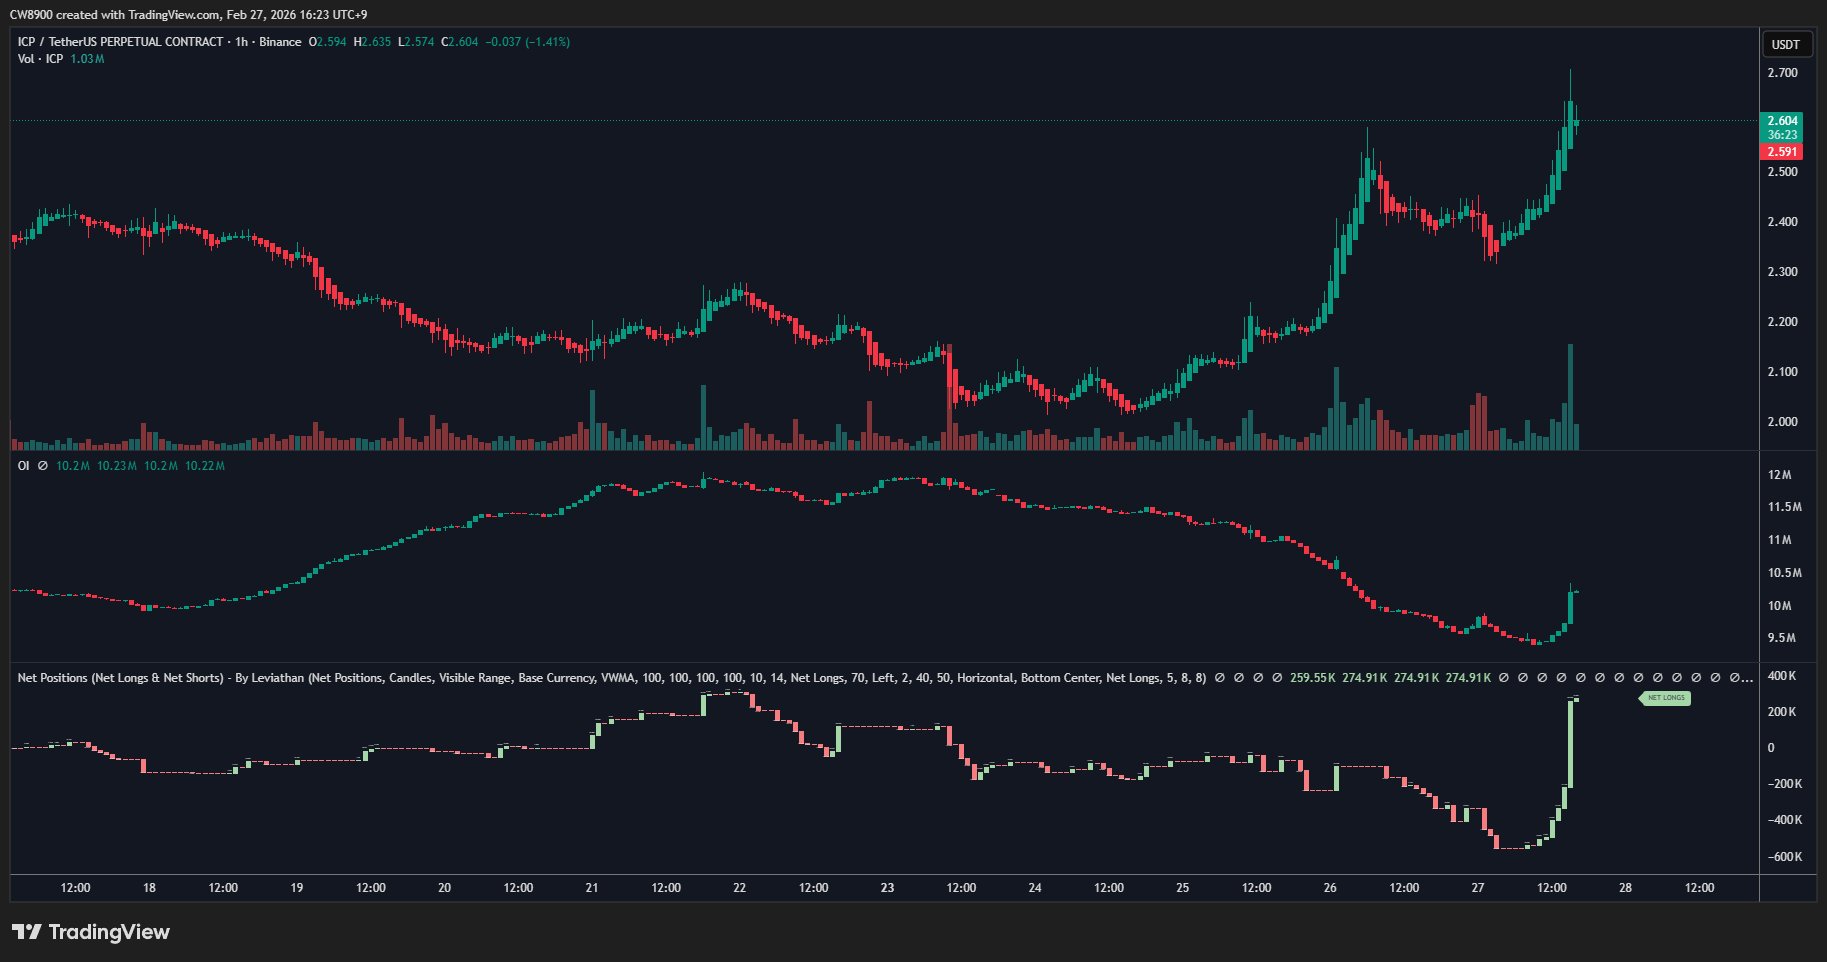Click the OI value 10.23M
This screenshot has width=1827, height=962.
[117, 466]
